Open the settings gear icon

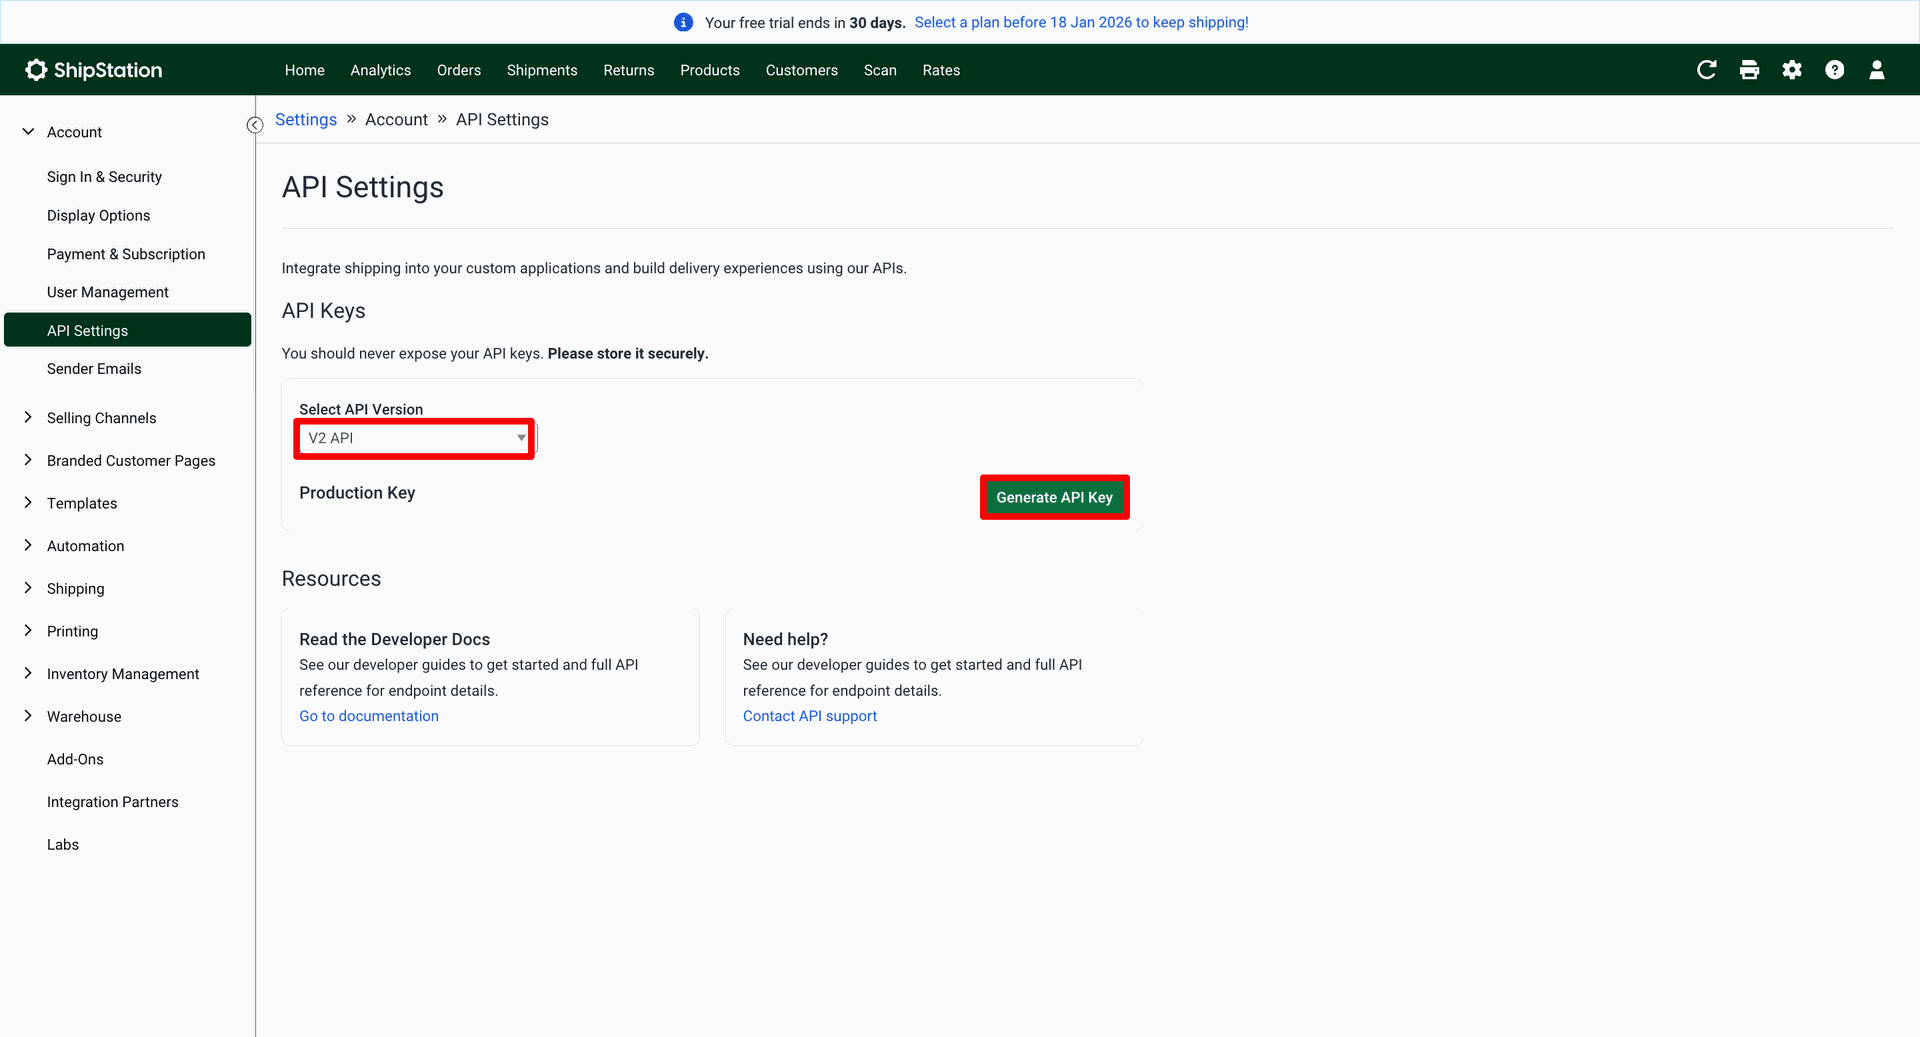point(1792,70)
